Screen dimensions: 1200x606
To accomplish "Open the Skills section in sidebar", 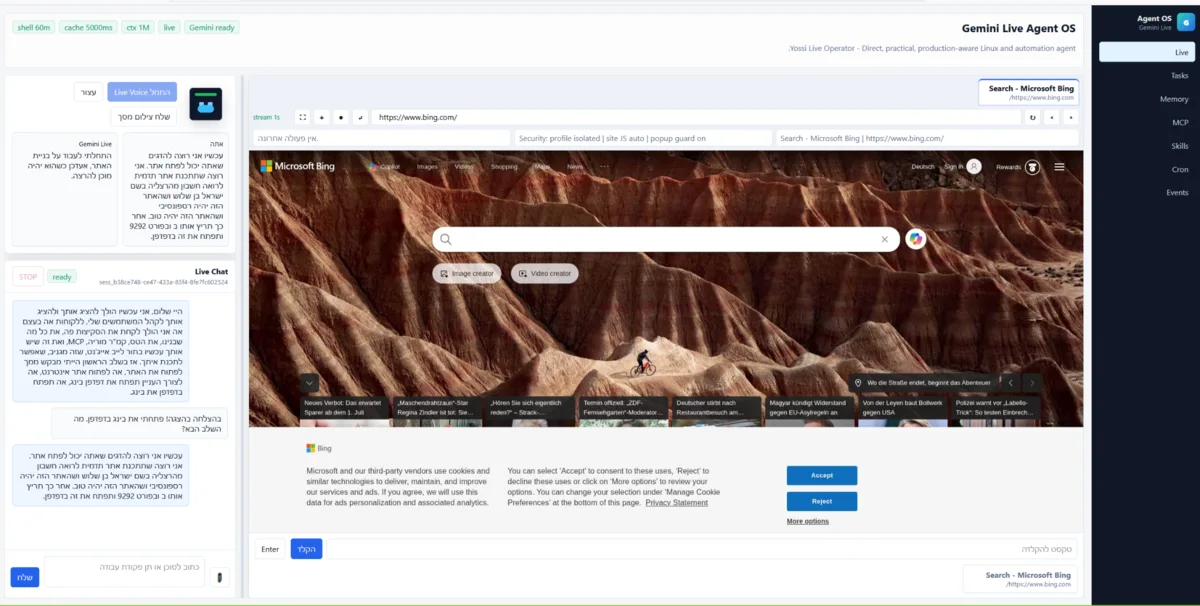I will 1145,146.
